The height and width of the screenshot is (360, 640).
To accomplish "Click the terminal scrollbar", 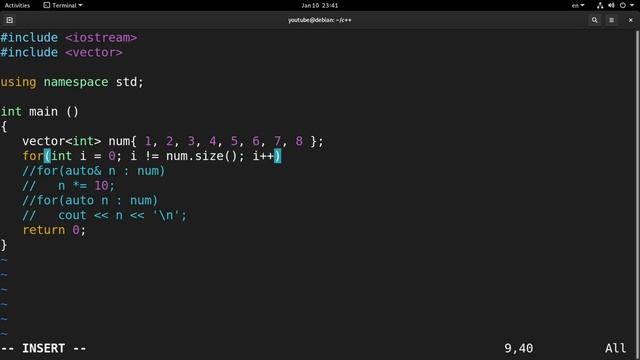I will 638,194.
